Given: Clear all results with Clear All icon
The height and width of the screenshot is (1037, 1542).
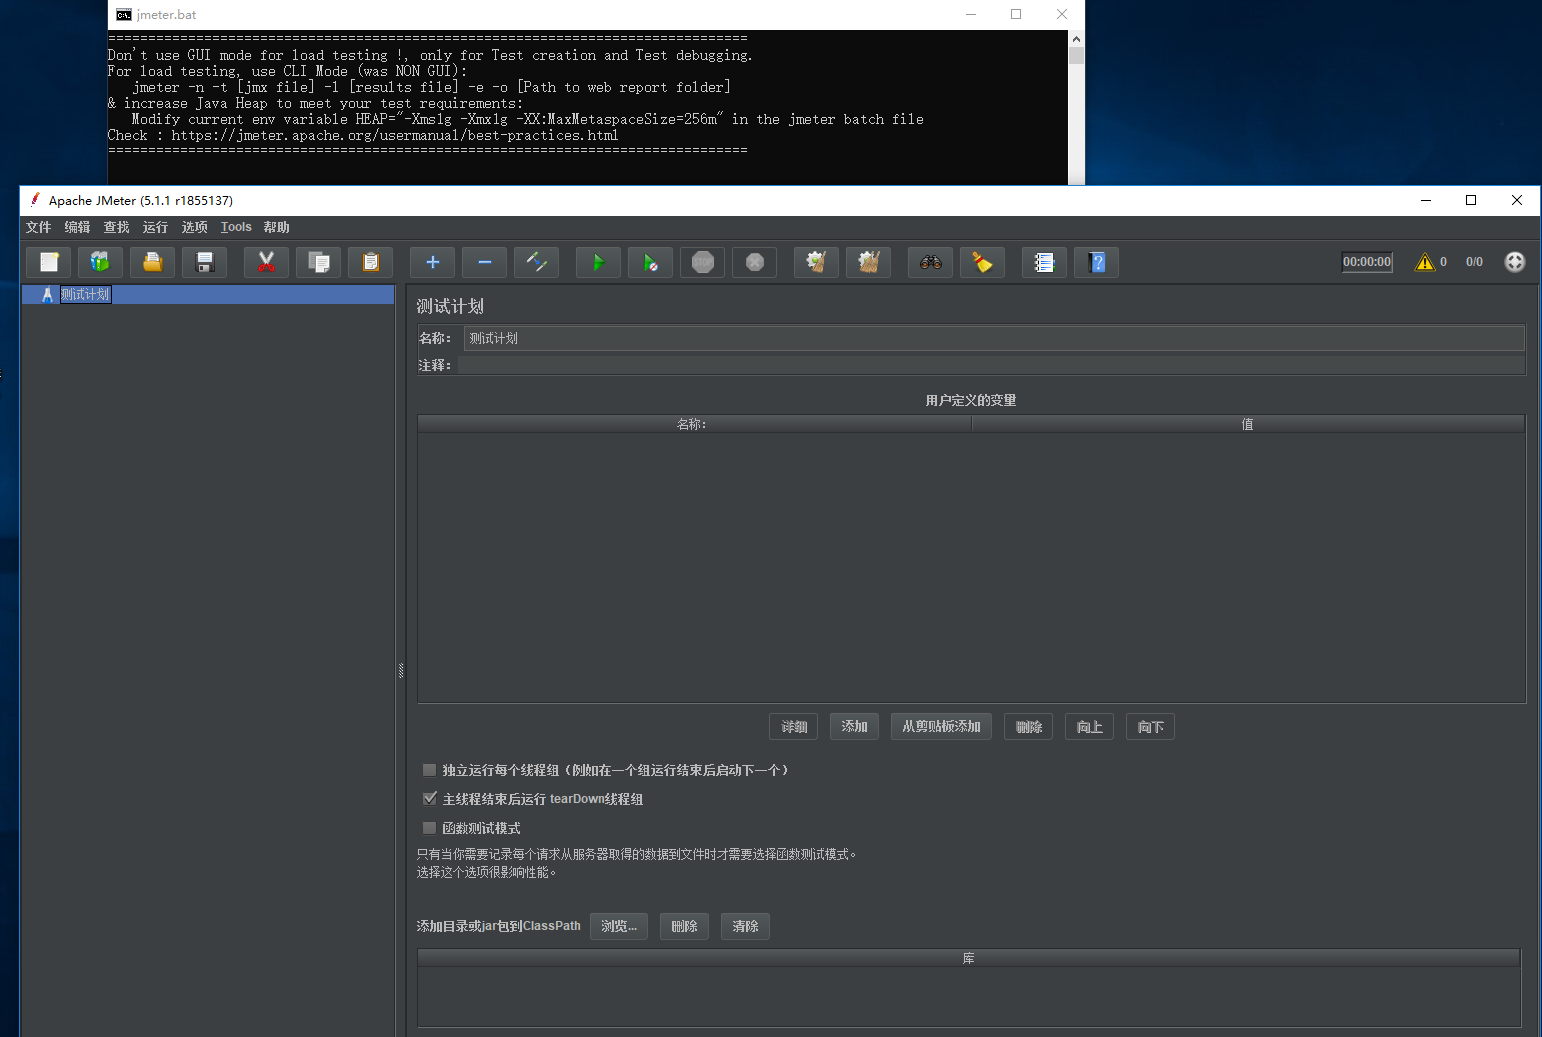Looking at the screenshot, I should [x=868, y=262].
